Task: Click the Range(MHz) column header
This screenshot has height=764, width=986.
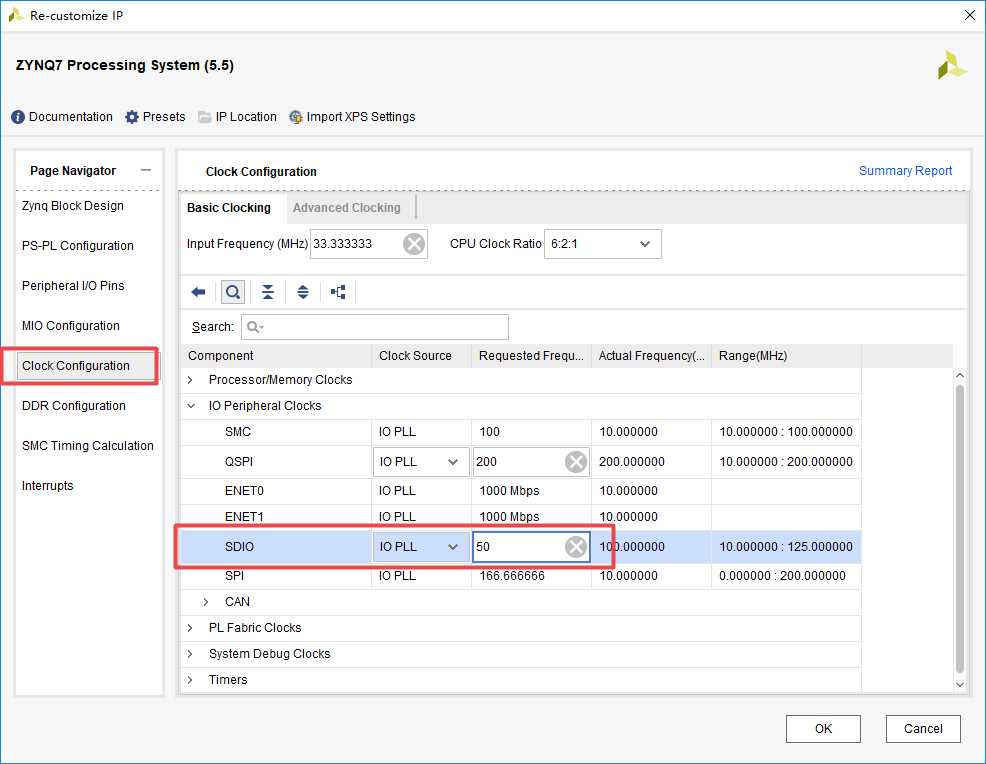Action: click(x=786, y=356)
